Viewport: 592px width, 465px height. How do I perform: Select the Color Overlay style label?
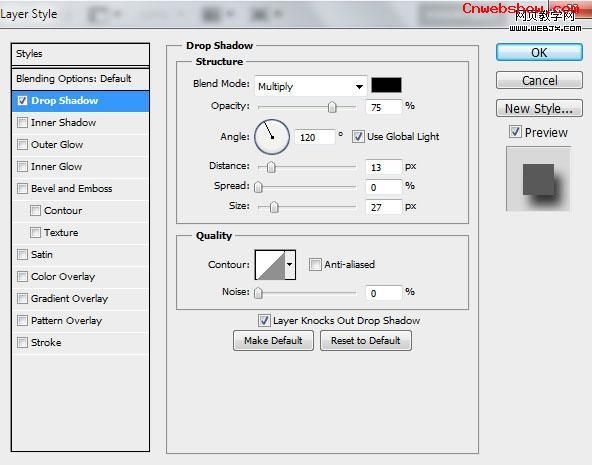tap(63, 276)
